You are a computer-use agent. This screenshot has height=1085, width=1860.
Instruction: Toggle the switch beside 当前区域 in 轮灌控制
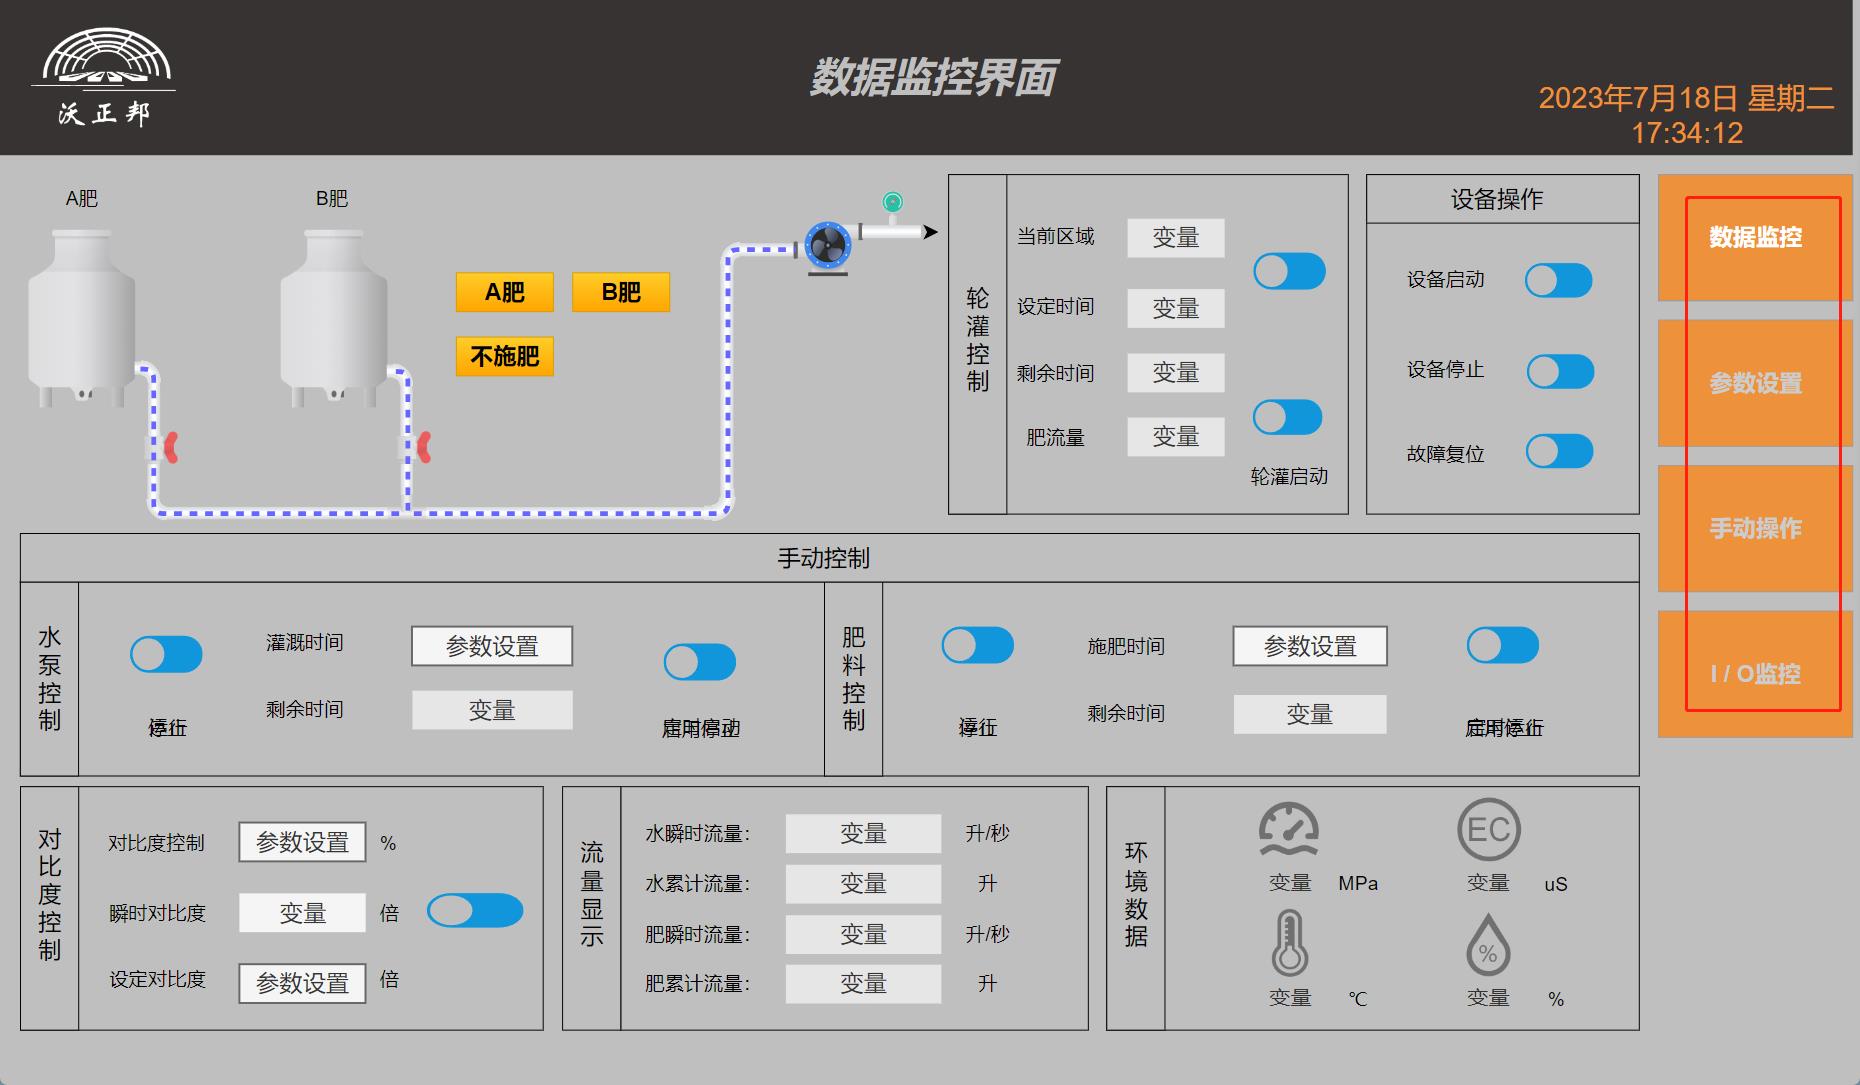point(1290,271)
